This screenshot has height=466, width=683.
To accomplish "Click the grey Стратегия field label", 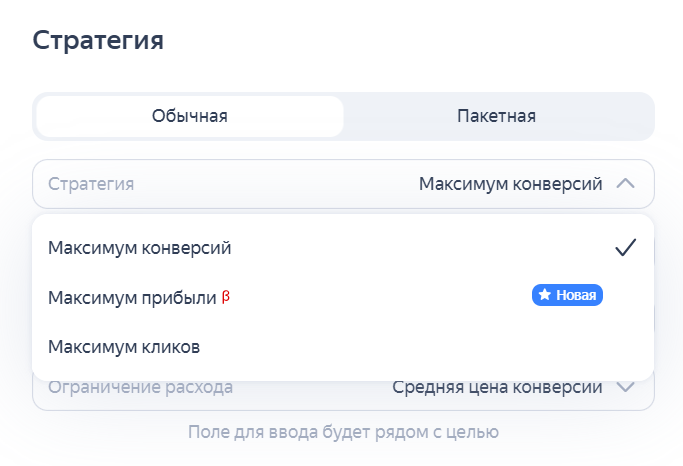I will [91, 184].
